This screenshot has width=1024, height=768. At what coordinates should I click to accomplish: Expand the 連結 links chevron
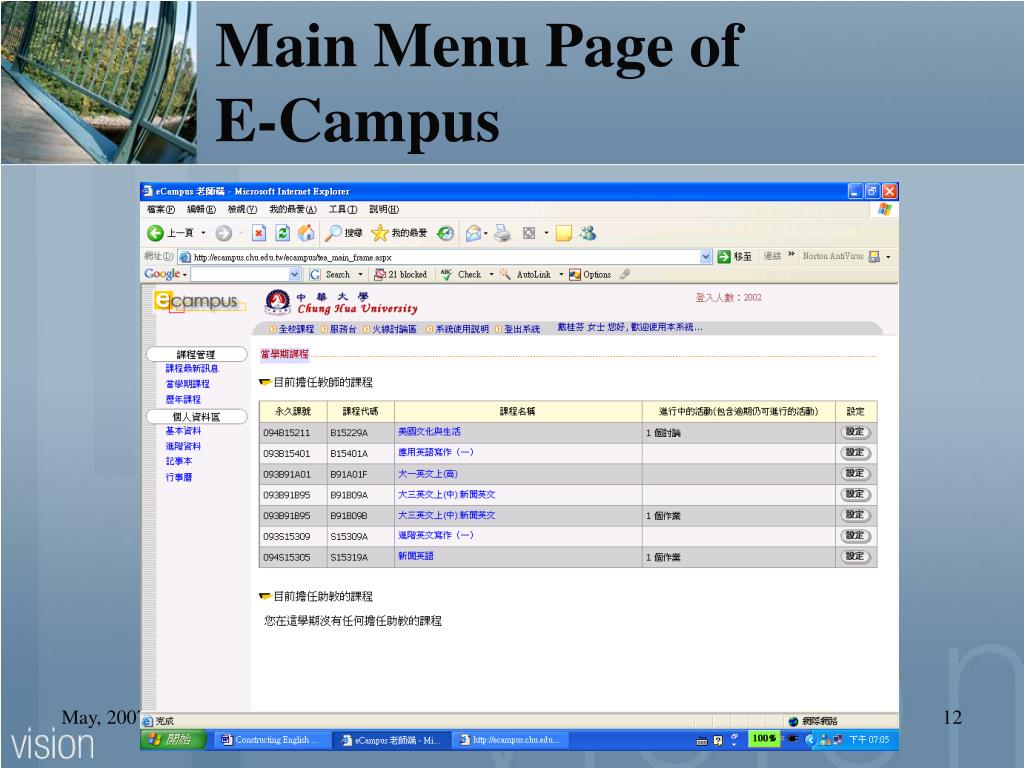click(x=791, y=255)
